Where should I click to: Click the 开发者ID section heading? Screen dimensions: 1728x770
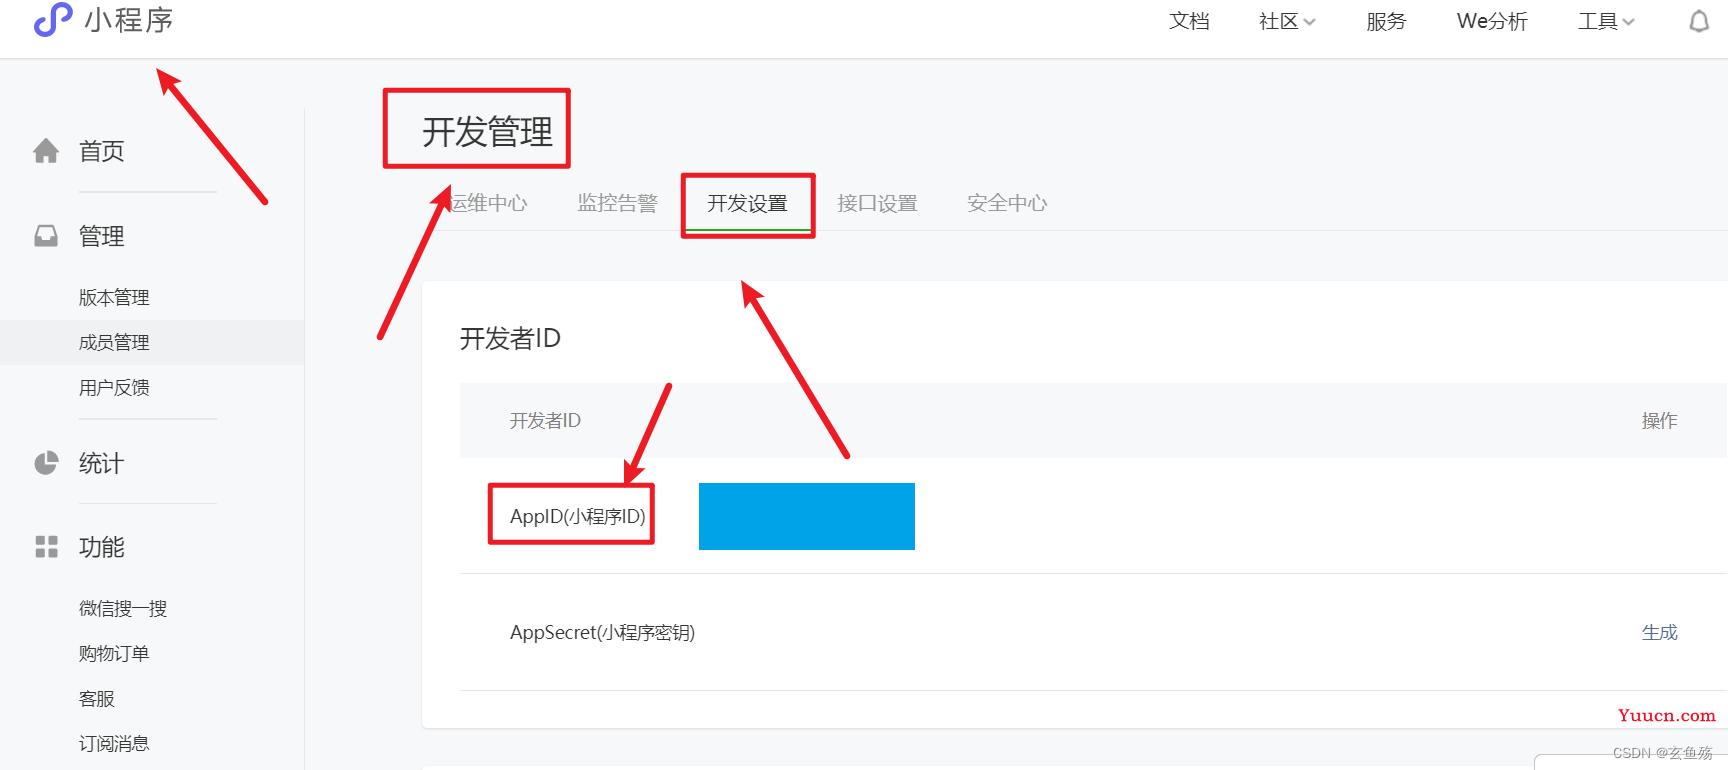(x=510, y=338)
